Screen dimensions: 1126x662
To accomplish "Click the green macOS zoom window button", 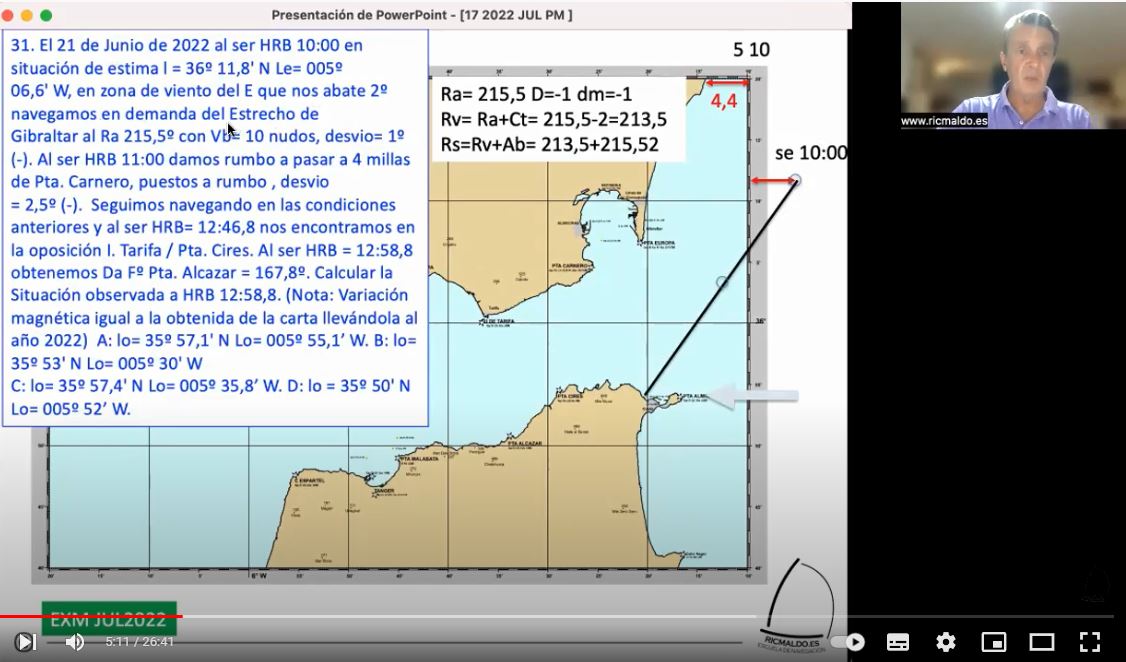I will coord(46,16).
